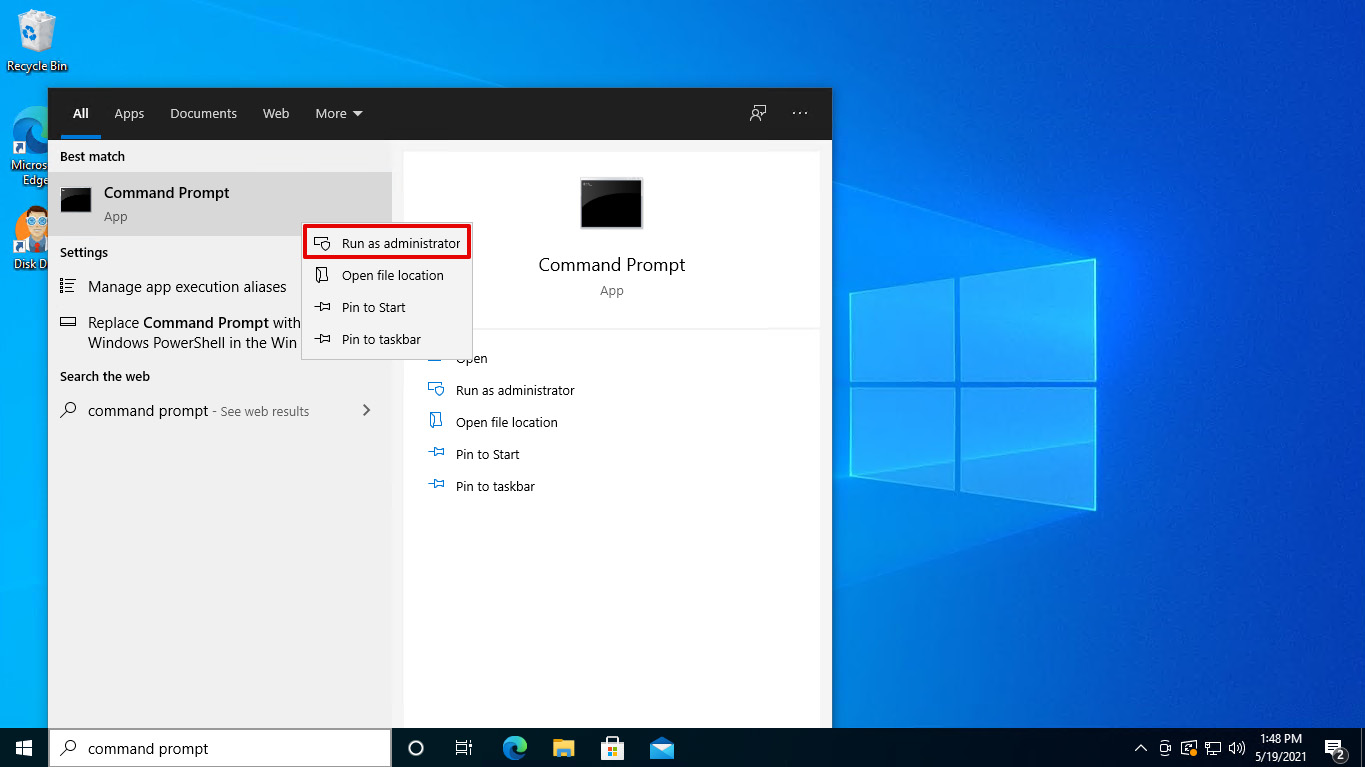Click Open file location under Command Prompt

506,421
